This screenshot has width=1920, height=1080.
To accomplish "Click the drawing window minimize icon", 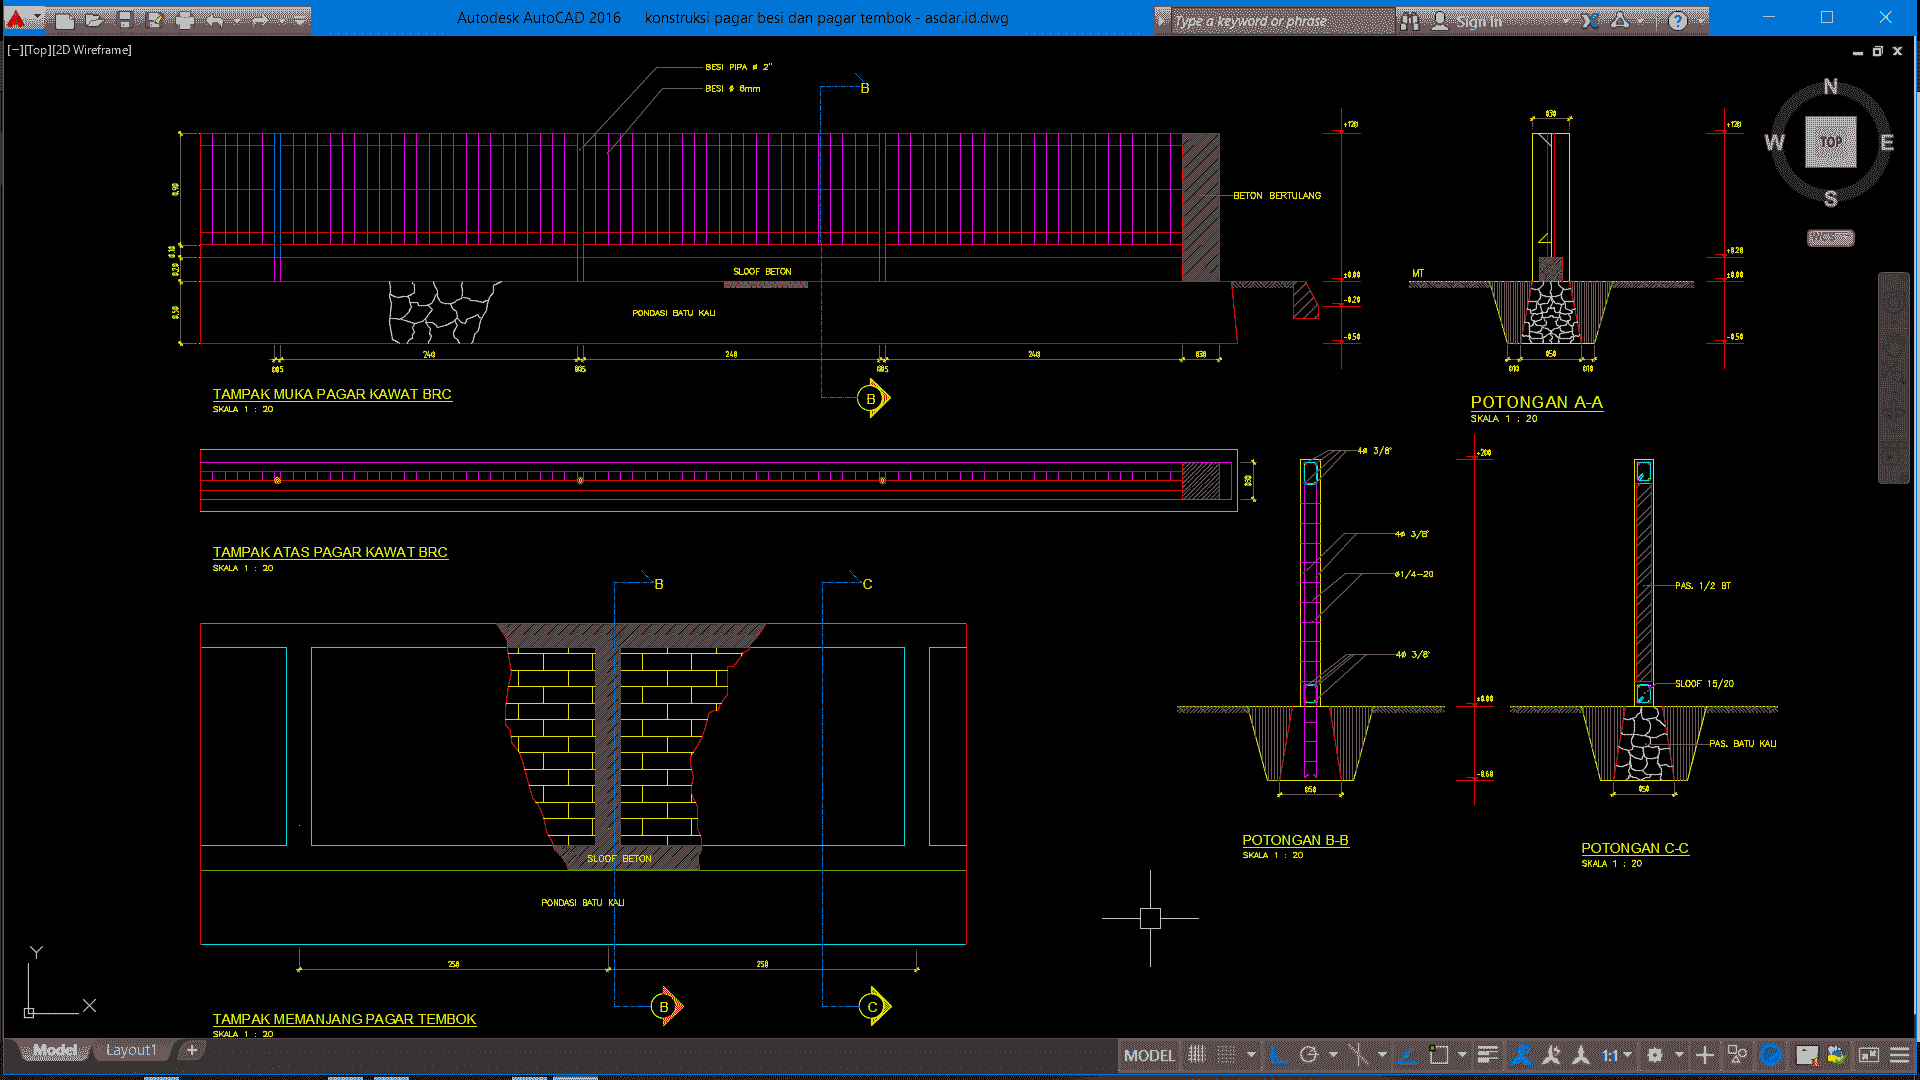I will 1857,51.
